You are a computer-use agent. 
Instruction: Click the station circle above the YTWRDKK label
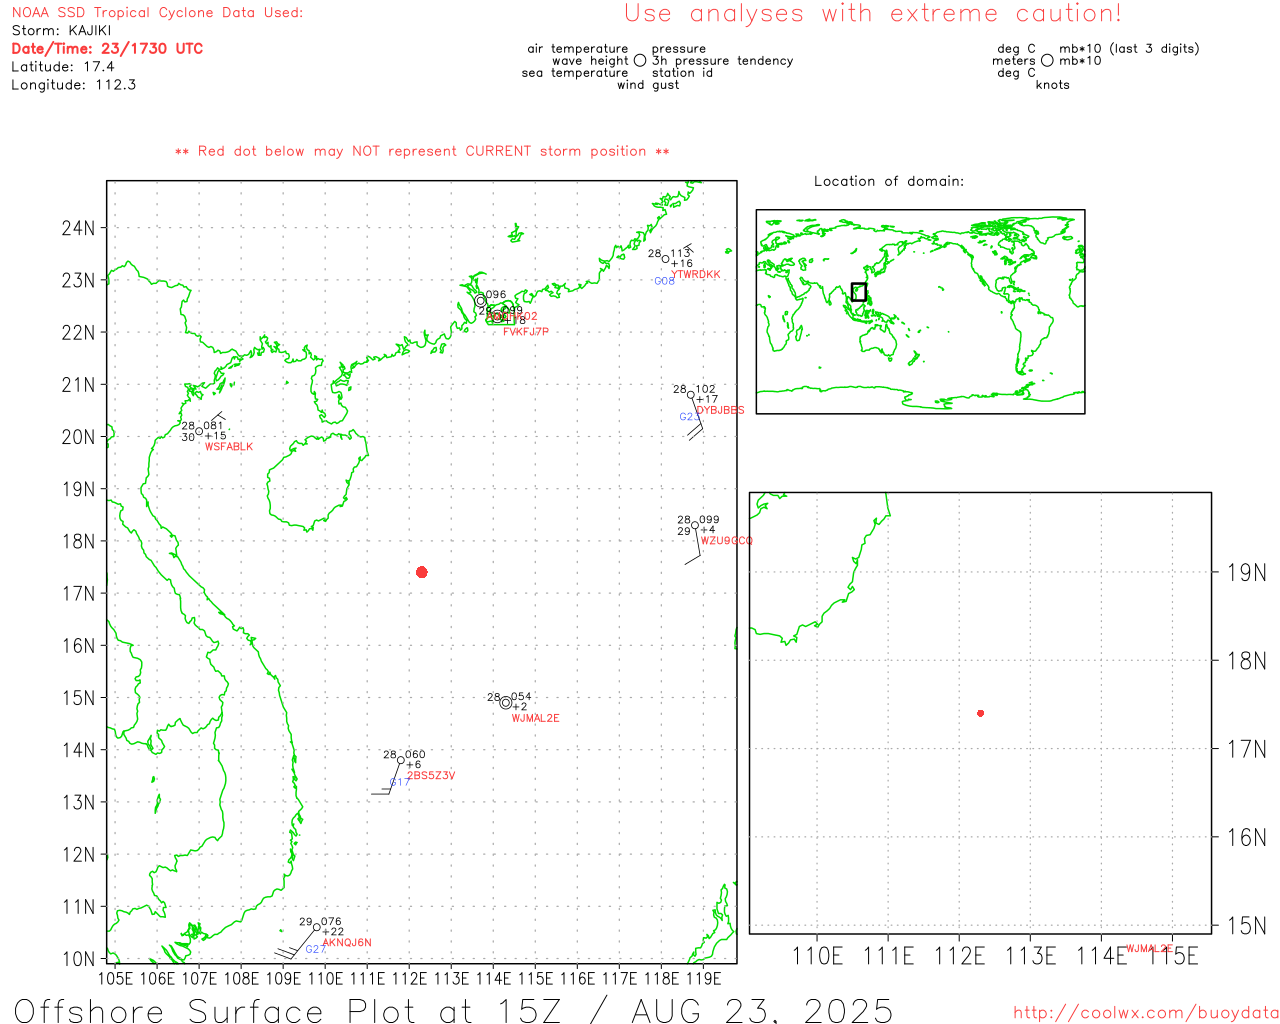tap(666, 259)
